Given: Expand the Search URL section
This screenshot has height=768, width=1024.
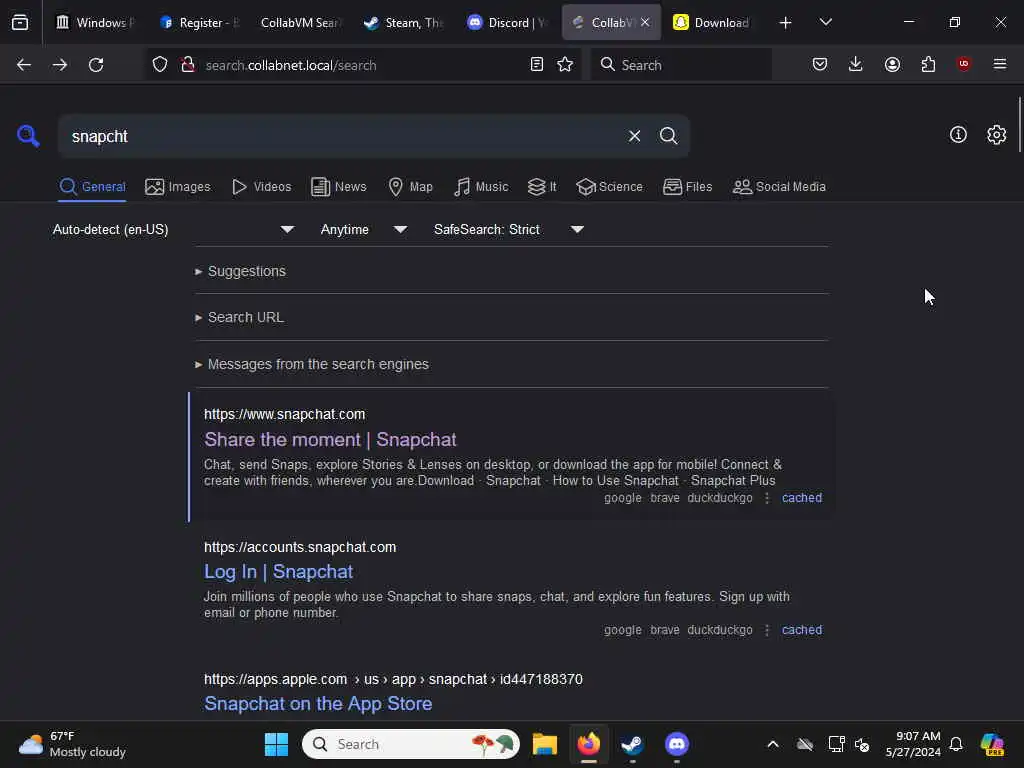Looking at the screenshot, I should tap(240, 317).
